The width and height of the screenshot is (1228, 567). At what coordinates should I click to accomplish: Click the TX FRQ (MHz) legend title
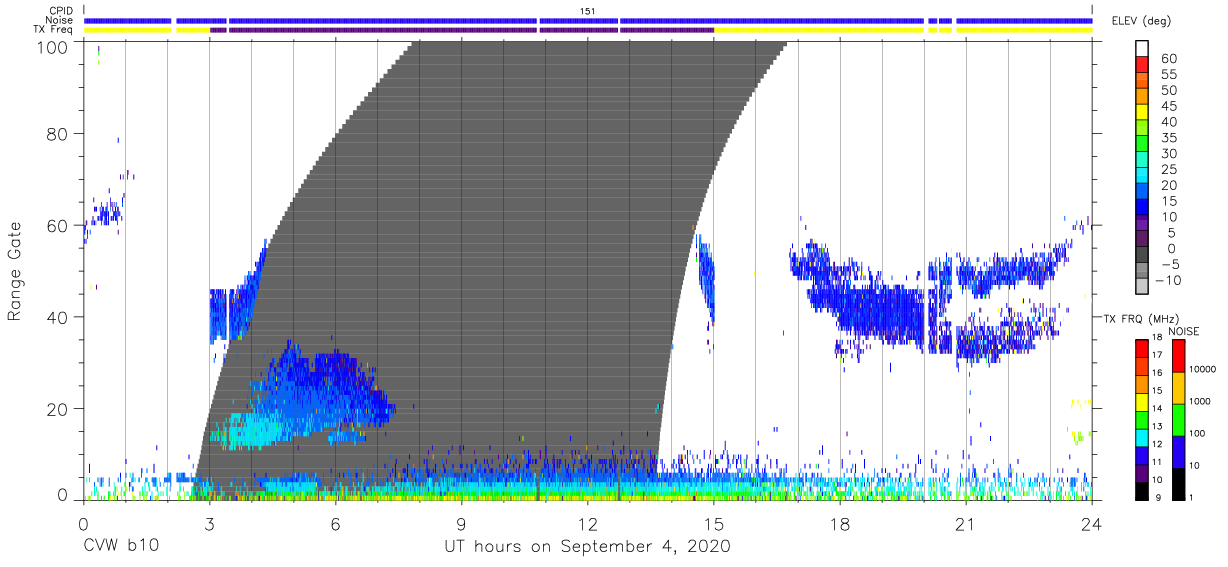pos(1139,318)
